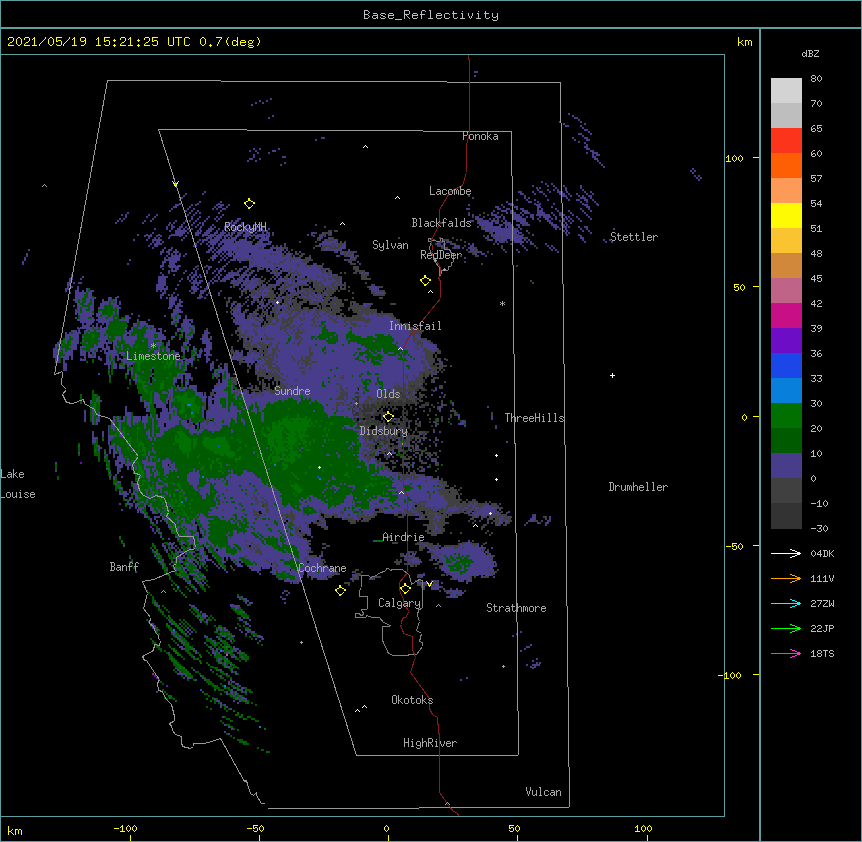The image size is (862, 842).
Task: Click the magenta 18TS arrow legend
Action: point(786,653)
